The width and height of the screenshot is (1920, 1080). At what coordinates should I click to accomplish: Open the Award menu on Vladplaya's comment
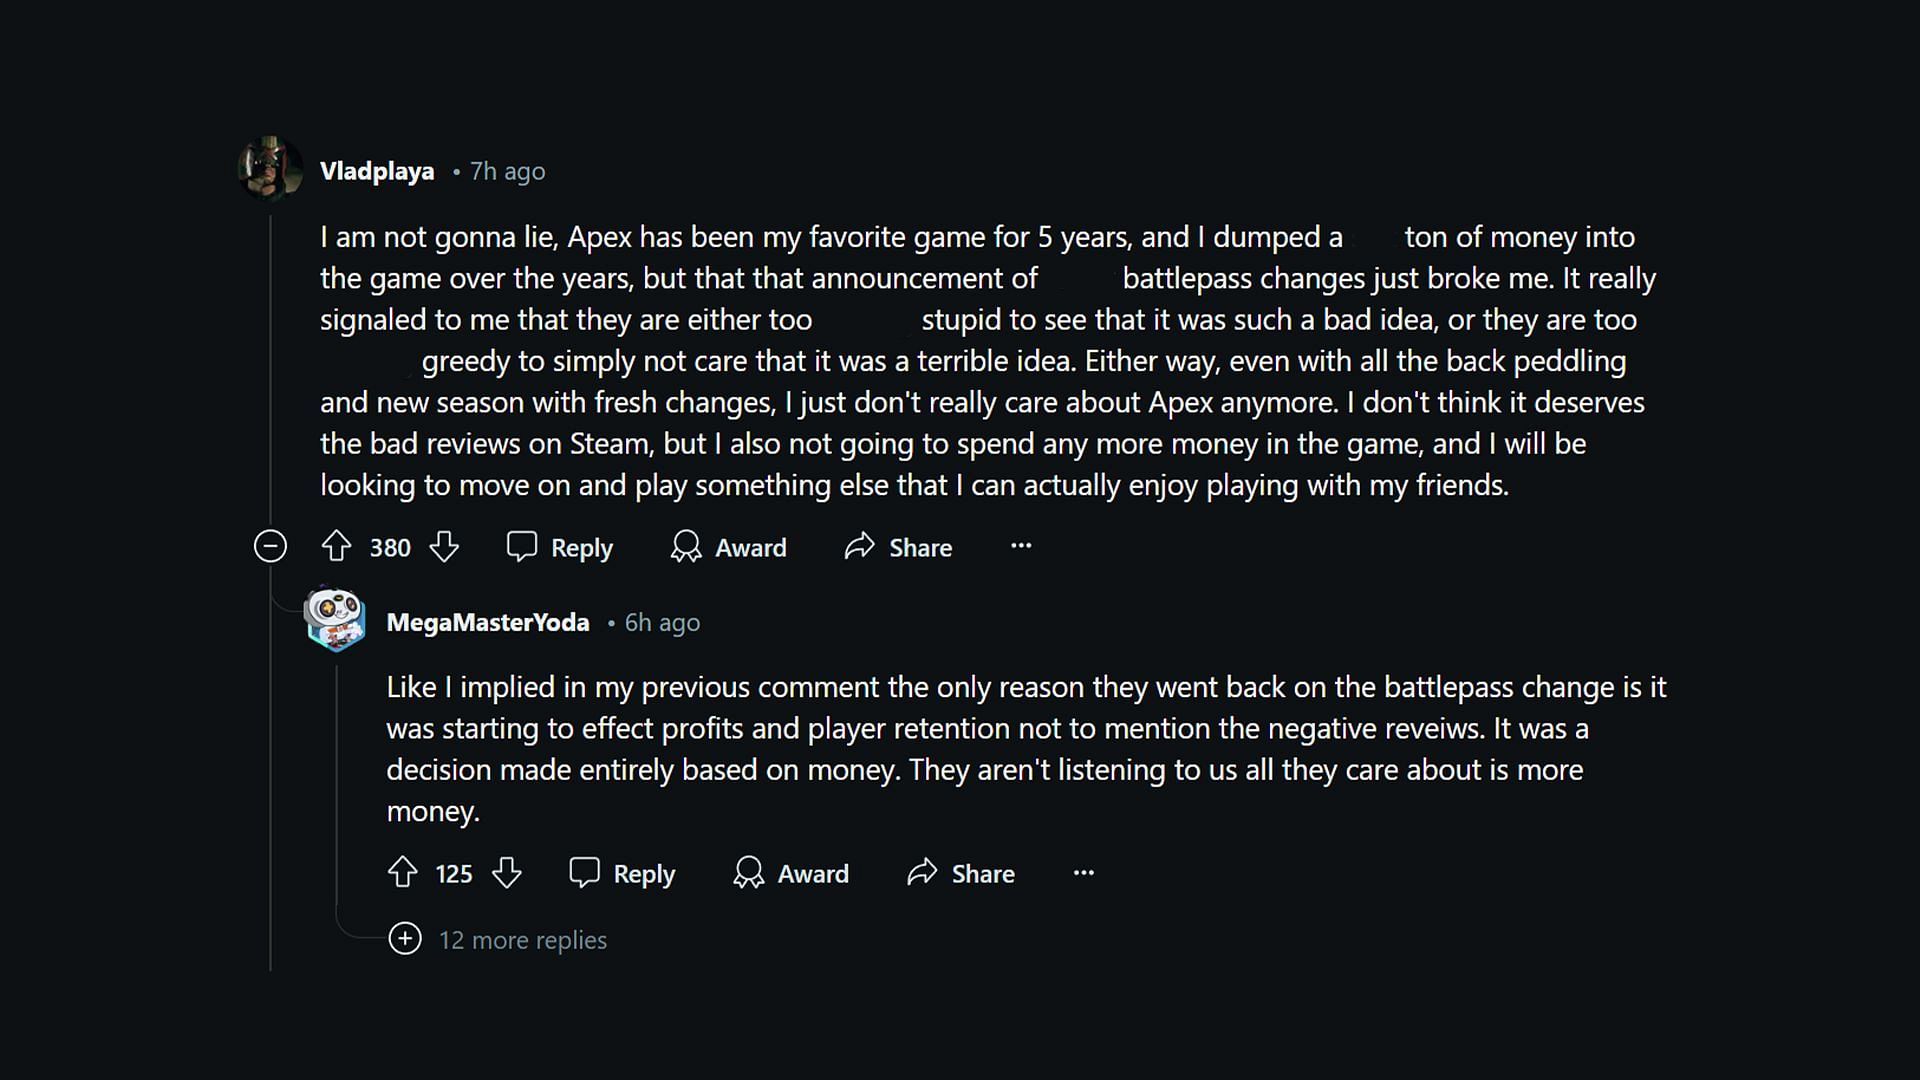pos(729,547)
